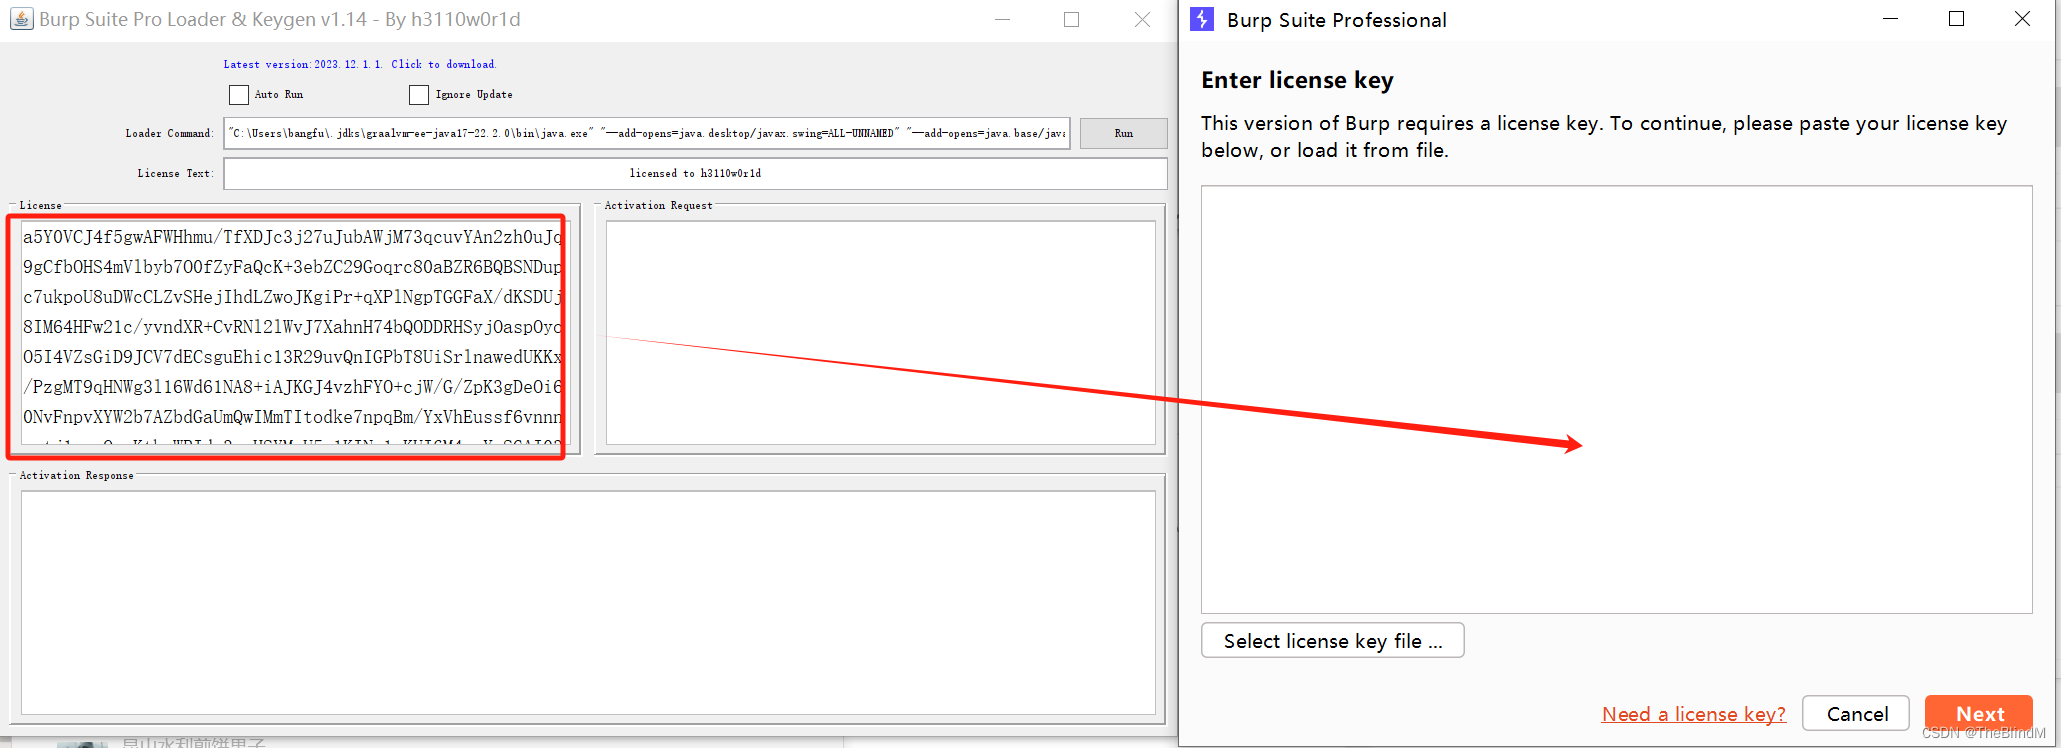Click the Enter license key heading
Screen dimensions: 2061x748
click(1297, 80)
